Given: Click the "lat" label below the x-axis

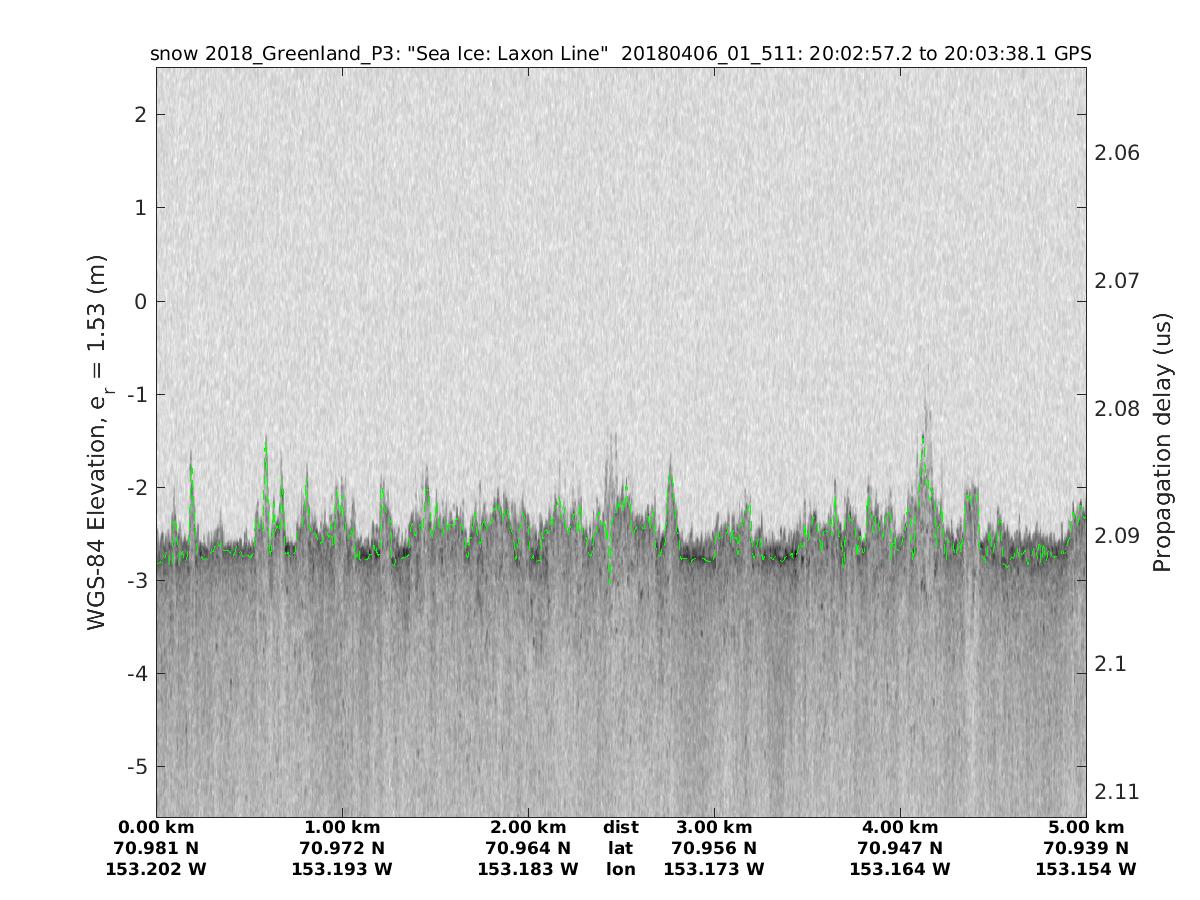Looking at the screenshot, I should [x=621, y=848].
